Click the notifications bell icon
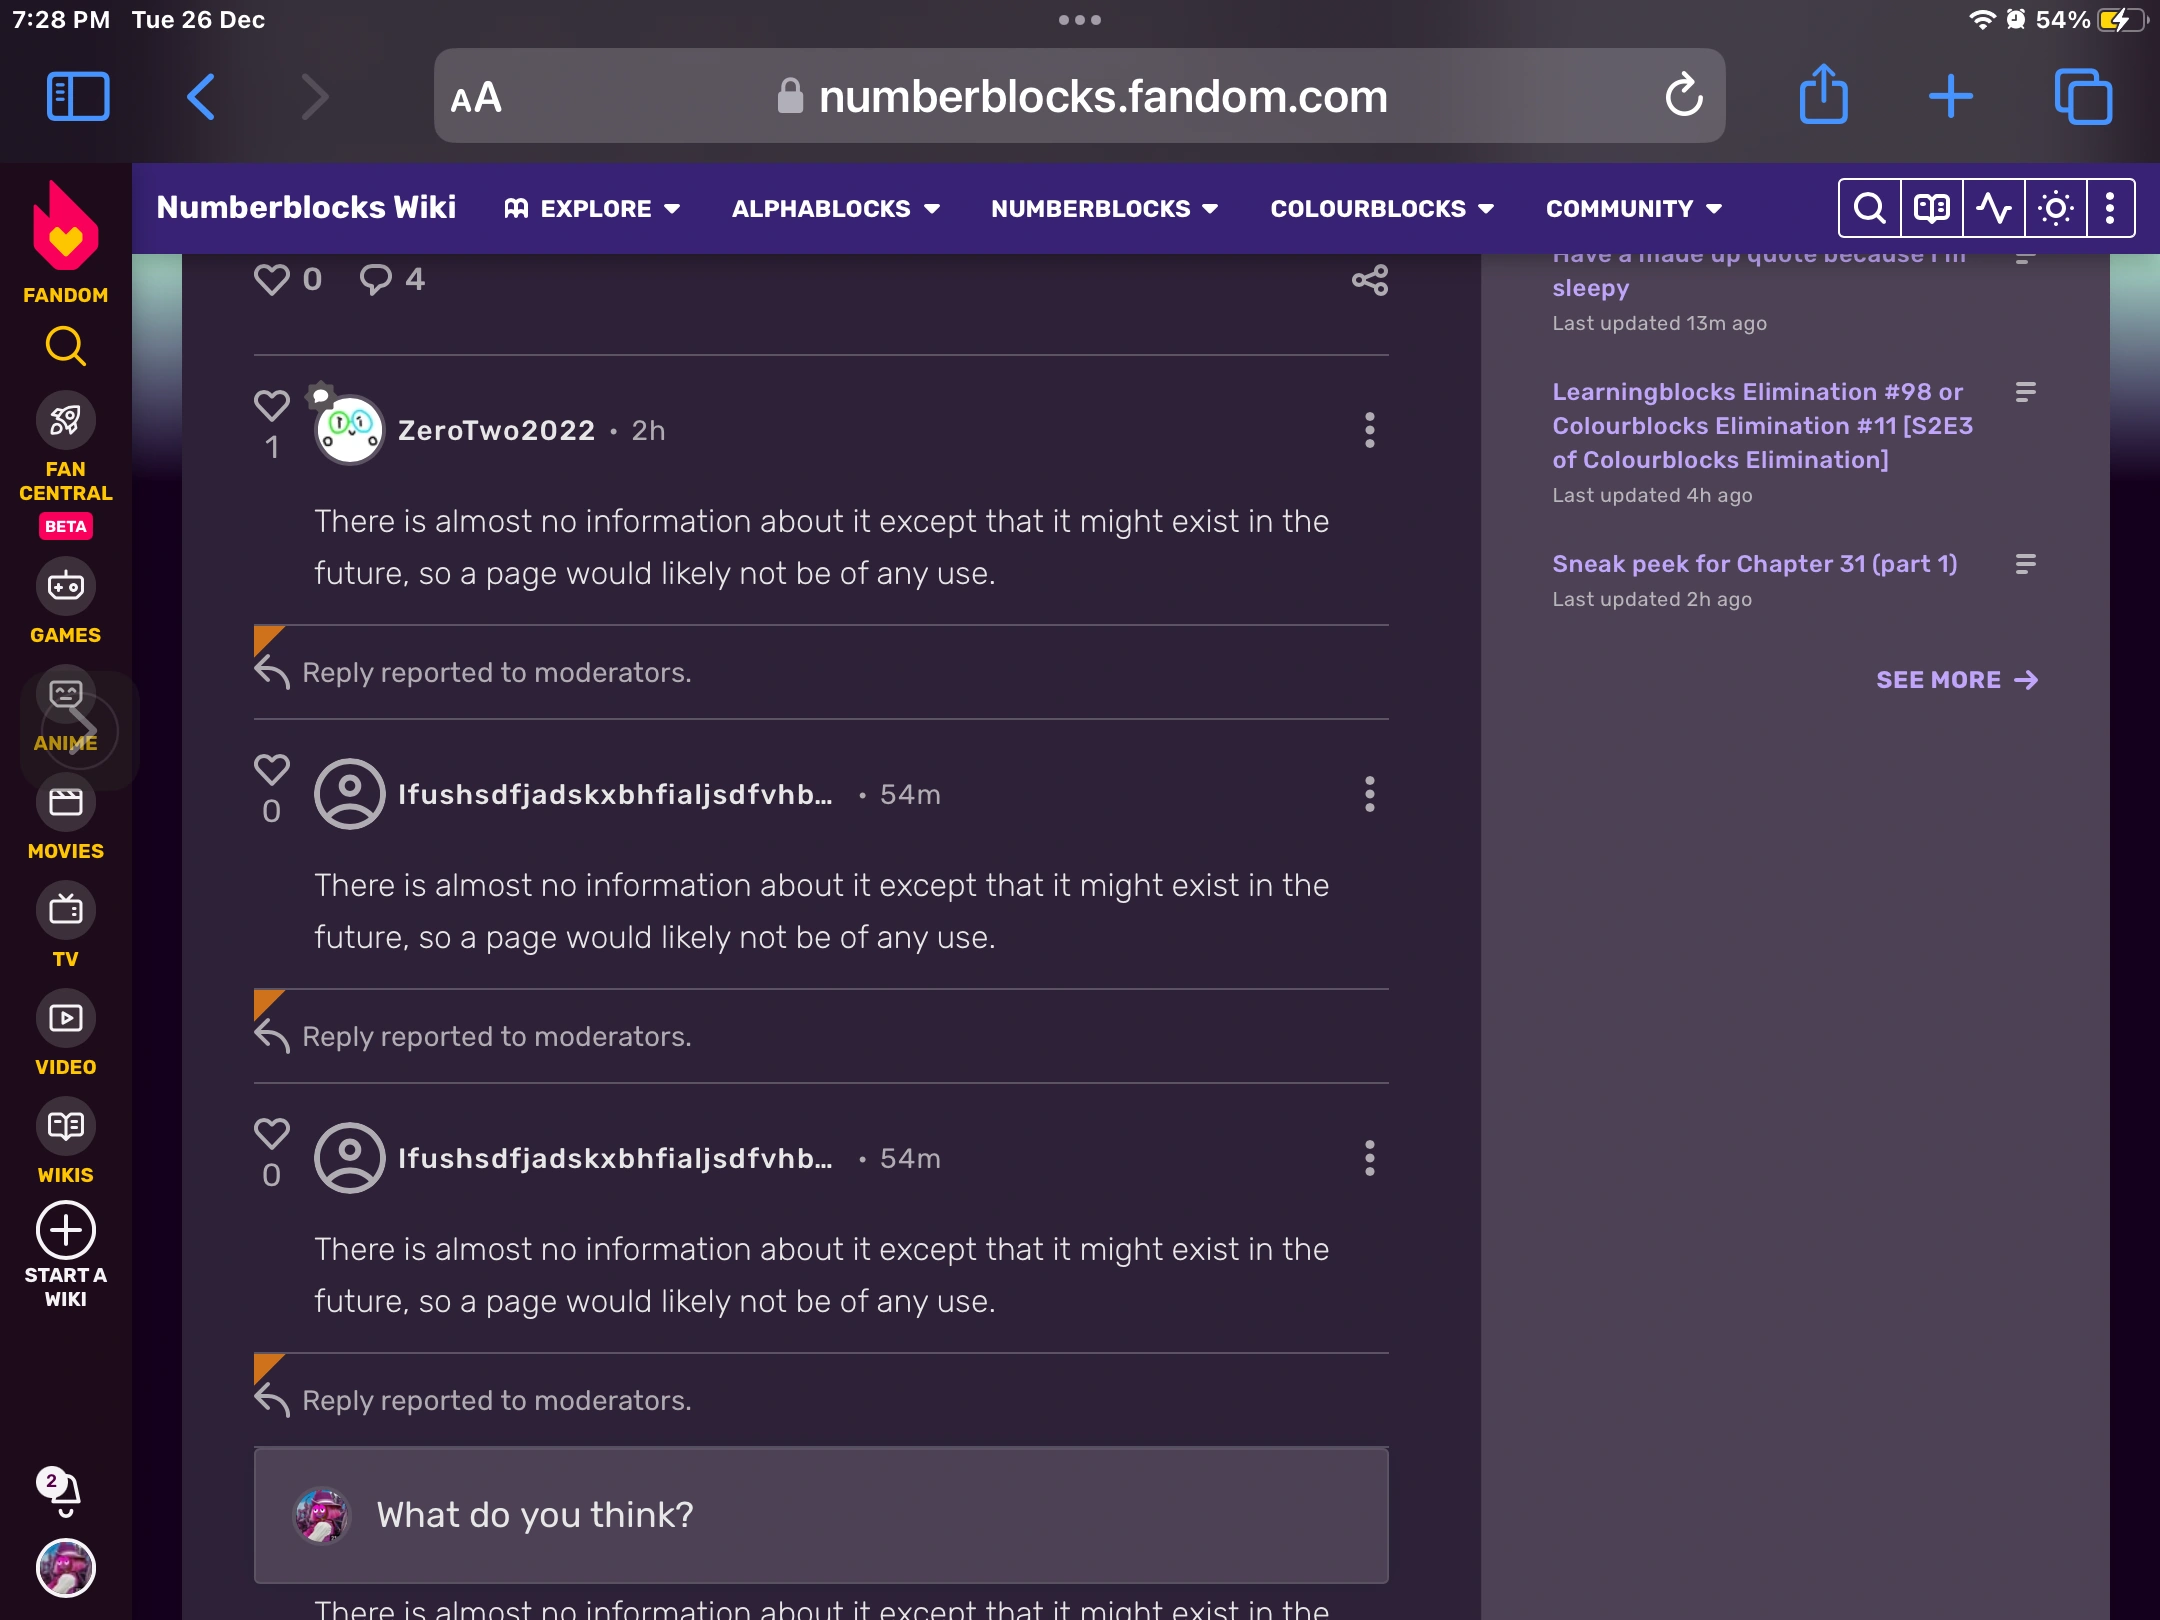This screenshot has height=1620, width=2160. point(64,1493)
